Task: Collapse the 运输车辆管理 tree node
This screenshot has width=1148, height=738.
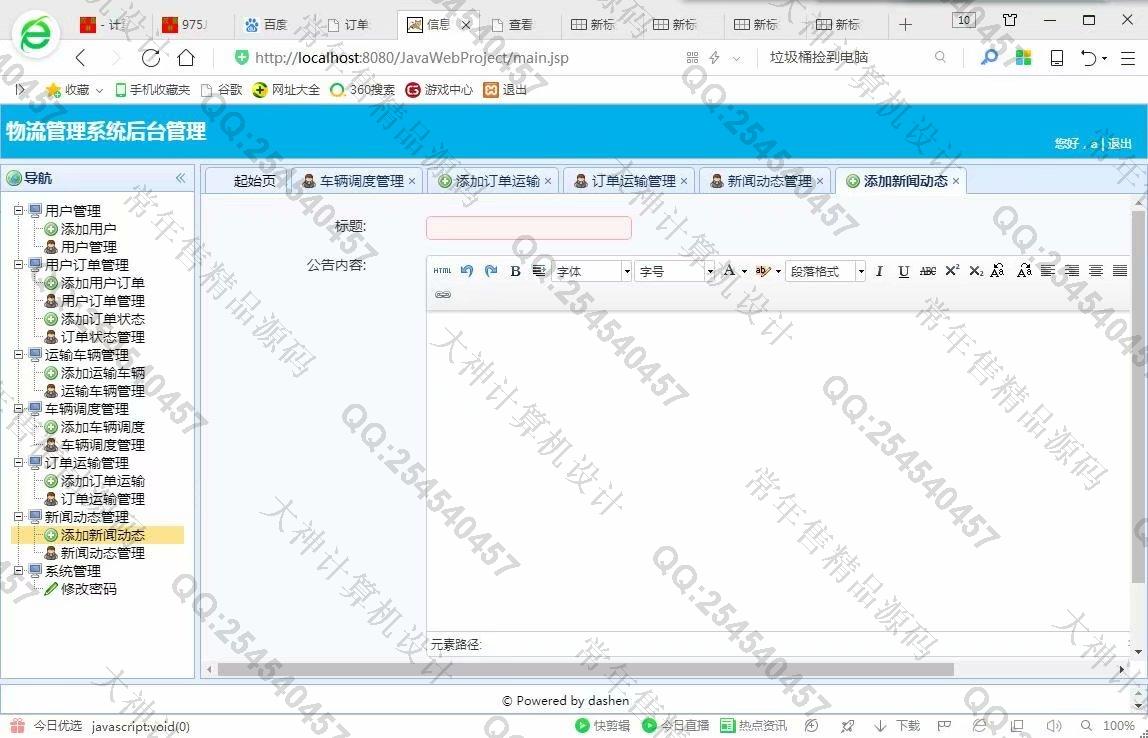Action: point(18,355)
